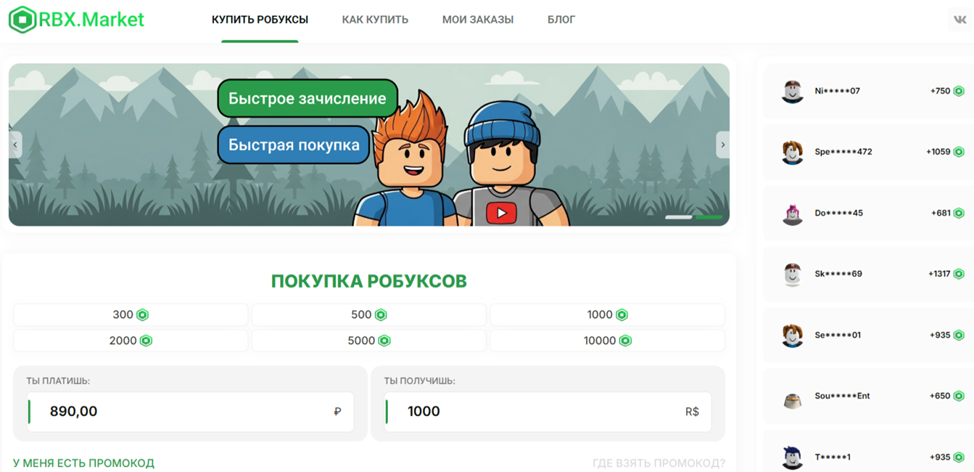Click Ni*****07 user avatar
Image resolution: width=974 pixels, height=472 pixels.
click(x=793, y=91)
